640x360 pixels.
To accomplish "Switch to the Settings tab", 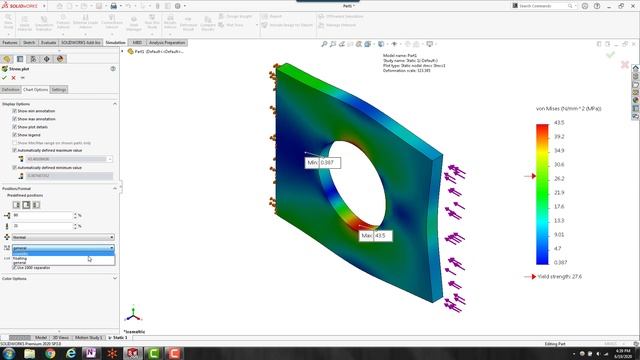I will pos(59,90).
